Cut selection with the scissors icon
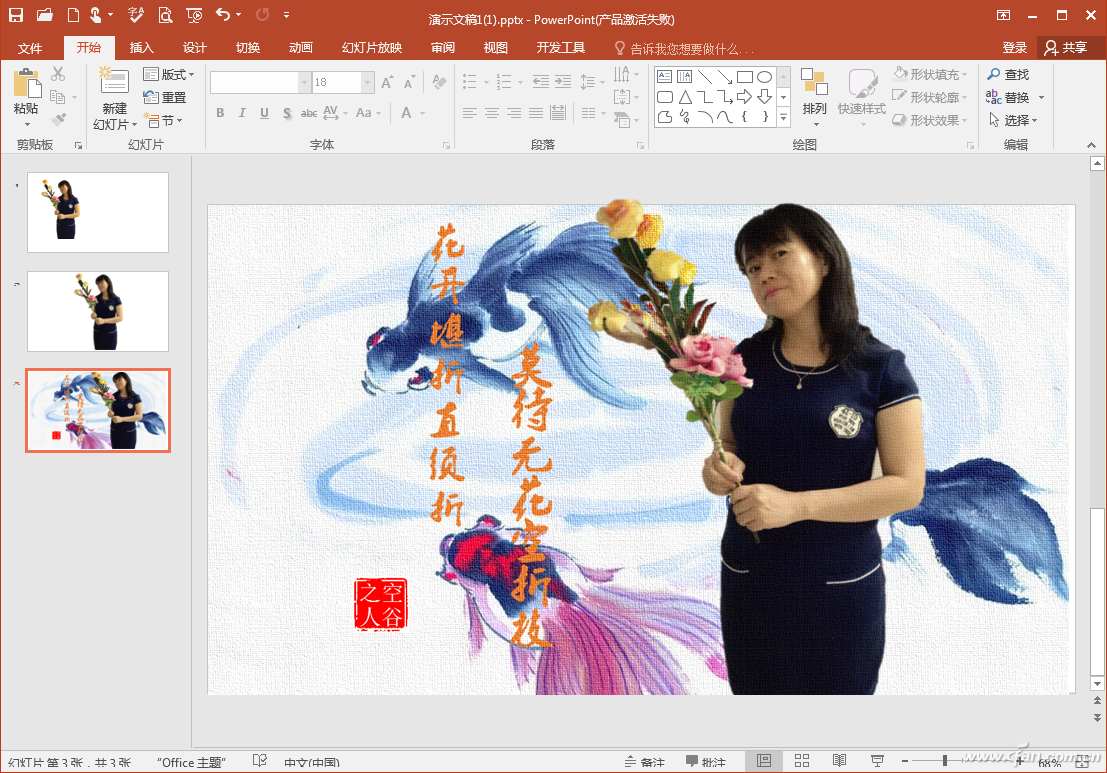The width and height of the screenshot is (1107, 773). coord(59,74)
